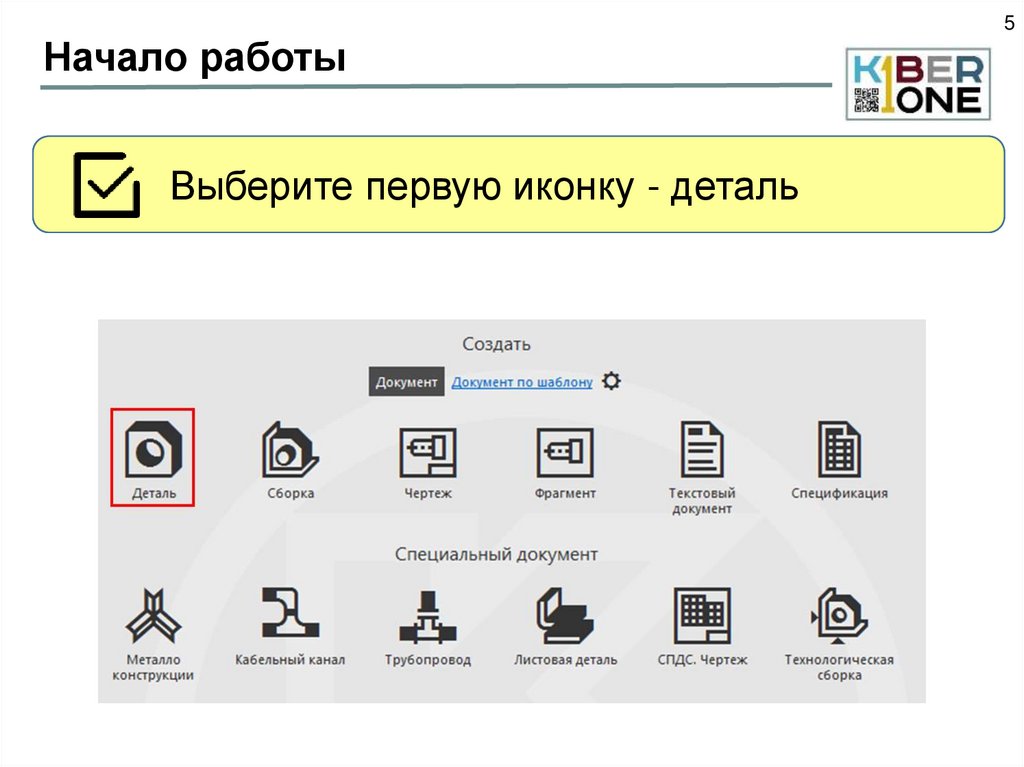Open settings via the gear icon
This screenshot has width=1024, height=767.
point(611,381)
